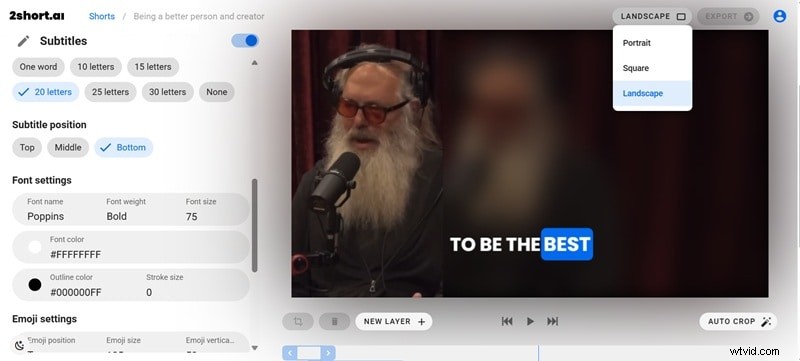800x361 pixels.
Task: Click the timeline left arrow button
Action: pyautogui.click(x=290, y=352)
